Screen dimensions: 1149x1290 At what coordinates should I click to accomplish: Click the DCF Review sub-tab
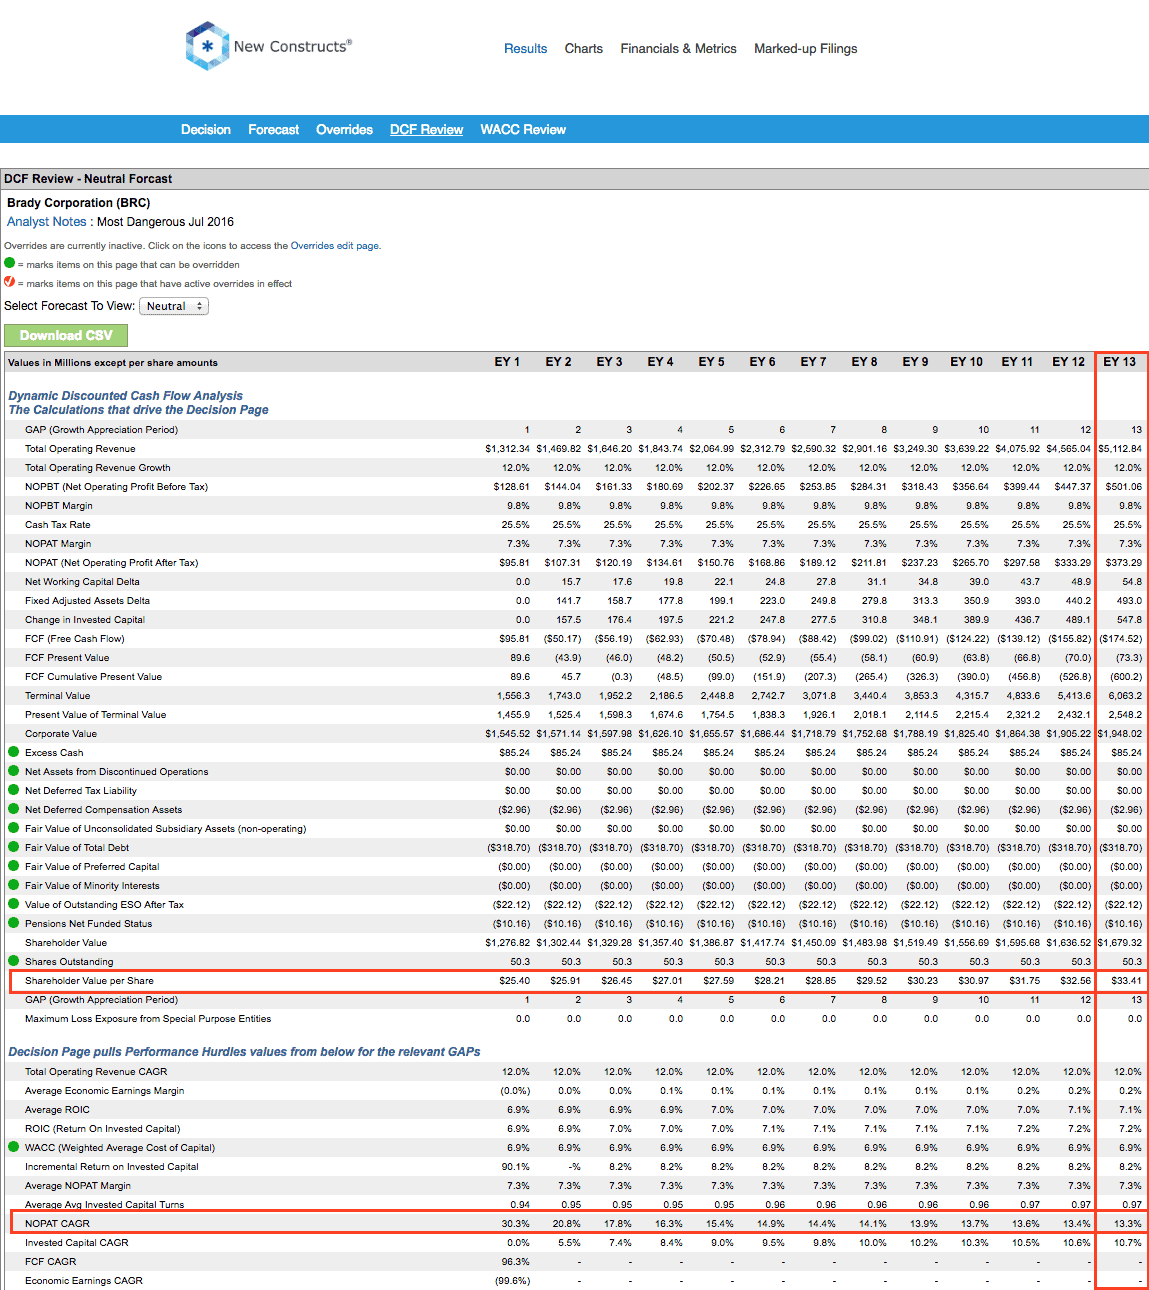pos(427,129)
